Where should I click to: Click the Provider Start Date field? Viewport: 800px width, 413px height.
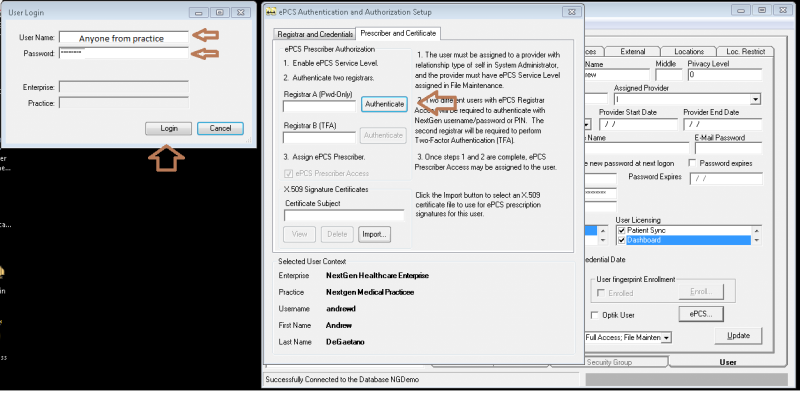638,124
